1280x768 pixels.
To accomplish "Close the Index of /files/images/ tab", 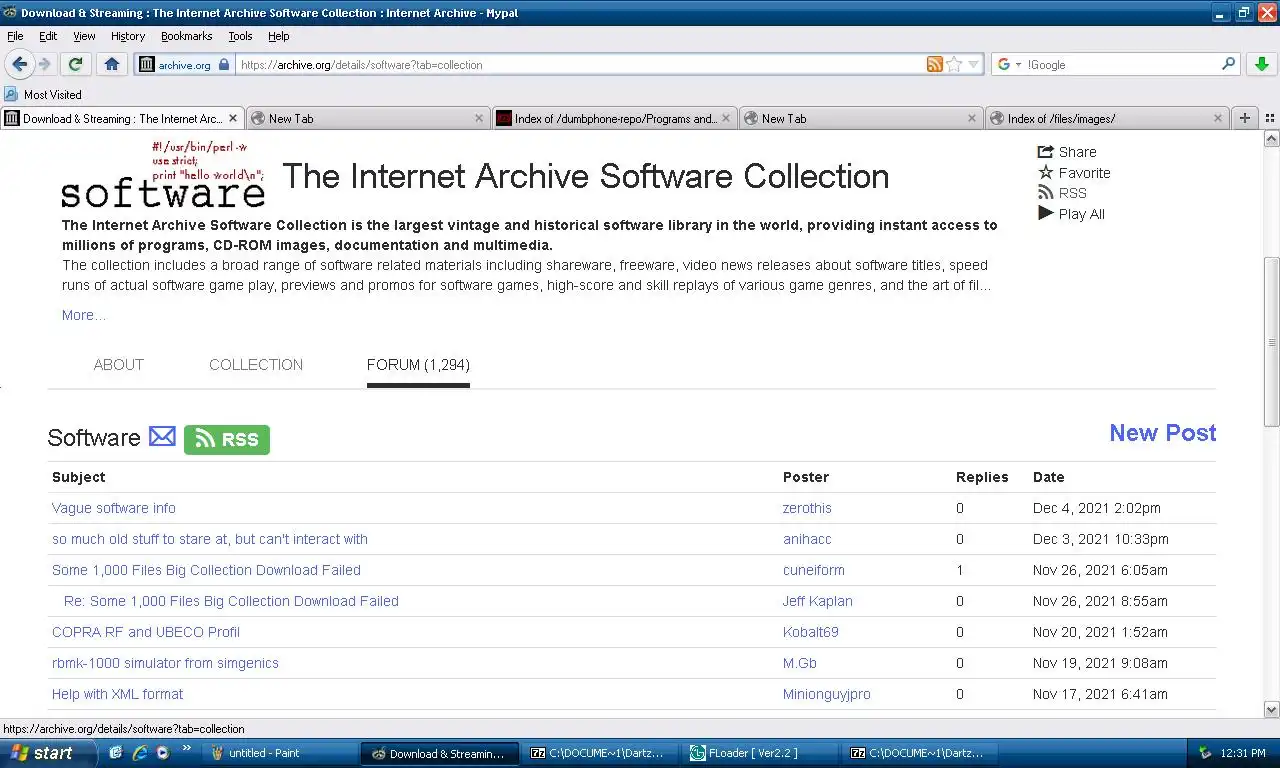I will (x=1217, y=118).
